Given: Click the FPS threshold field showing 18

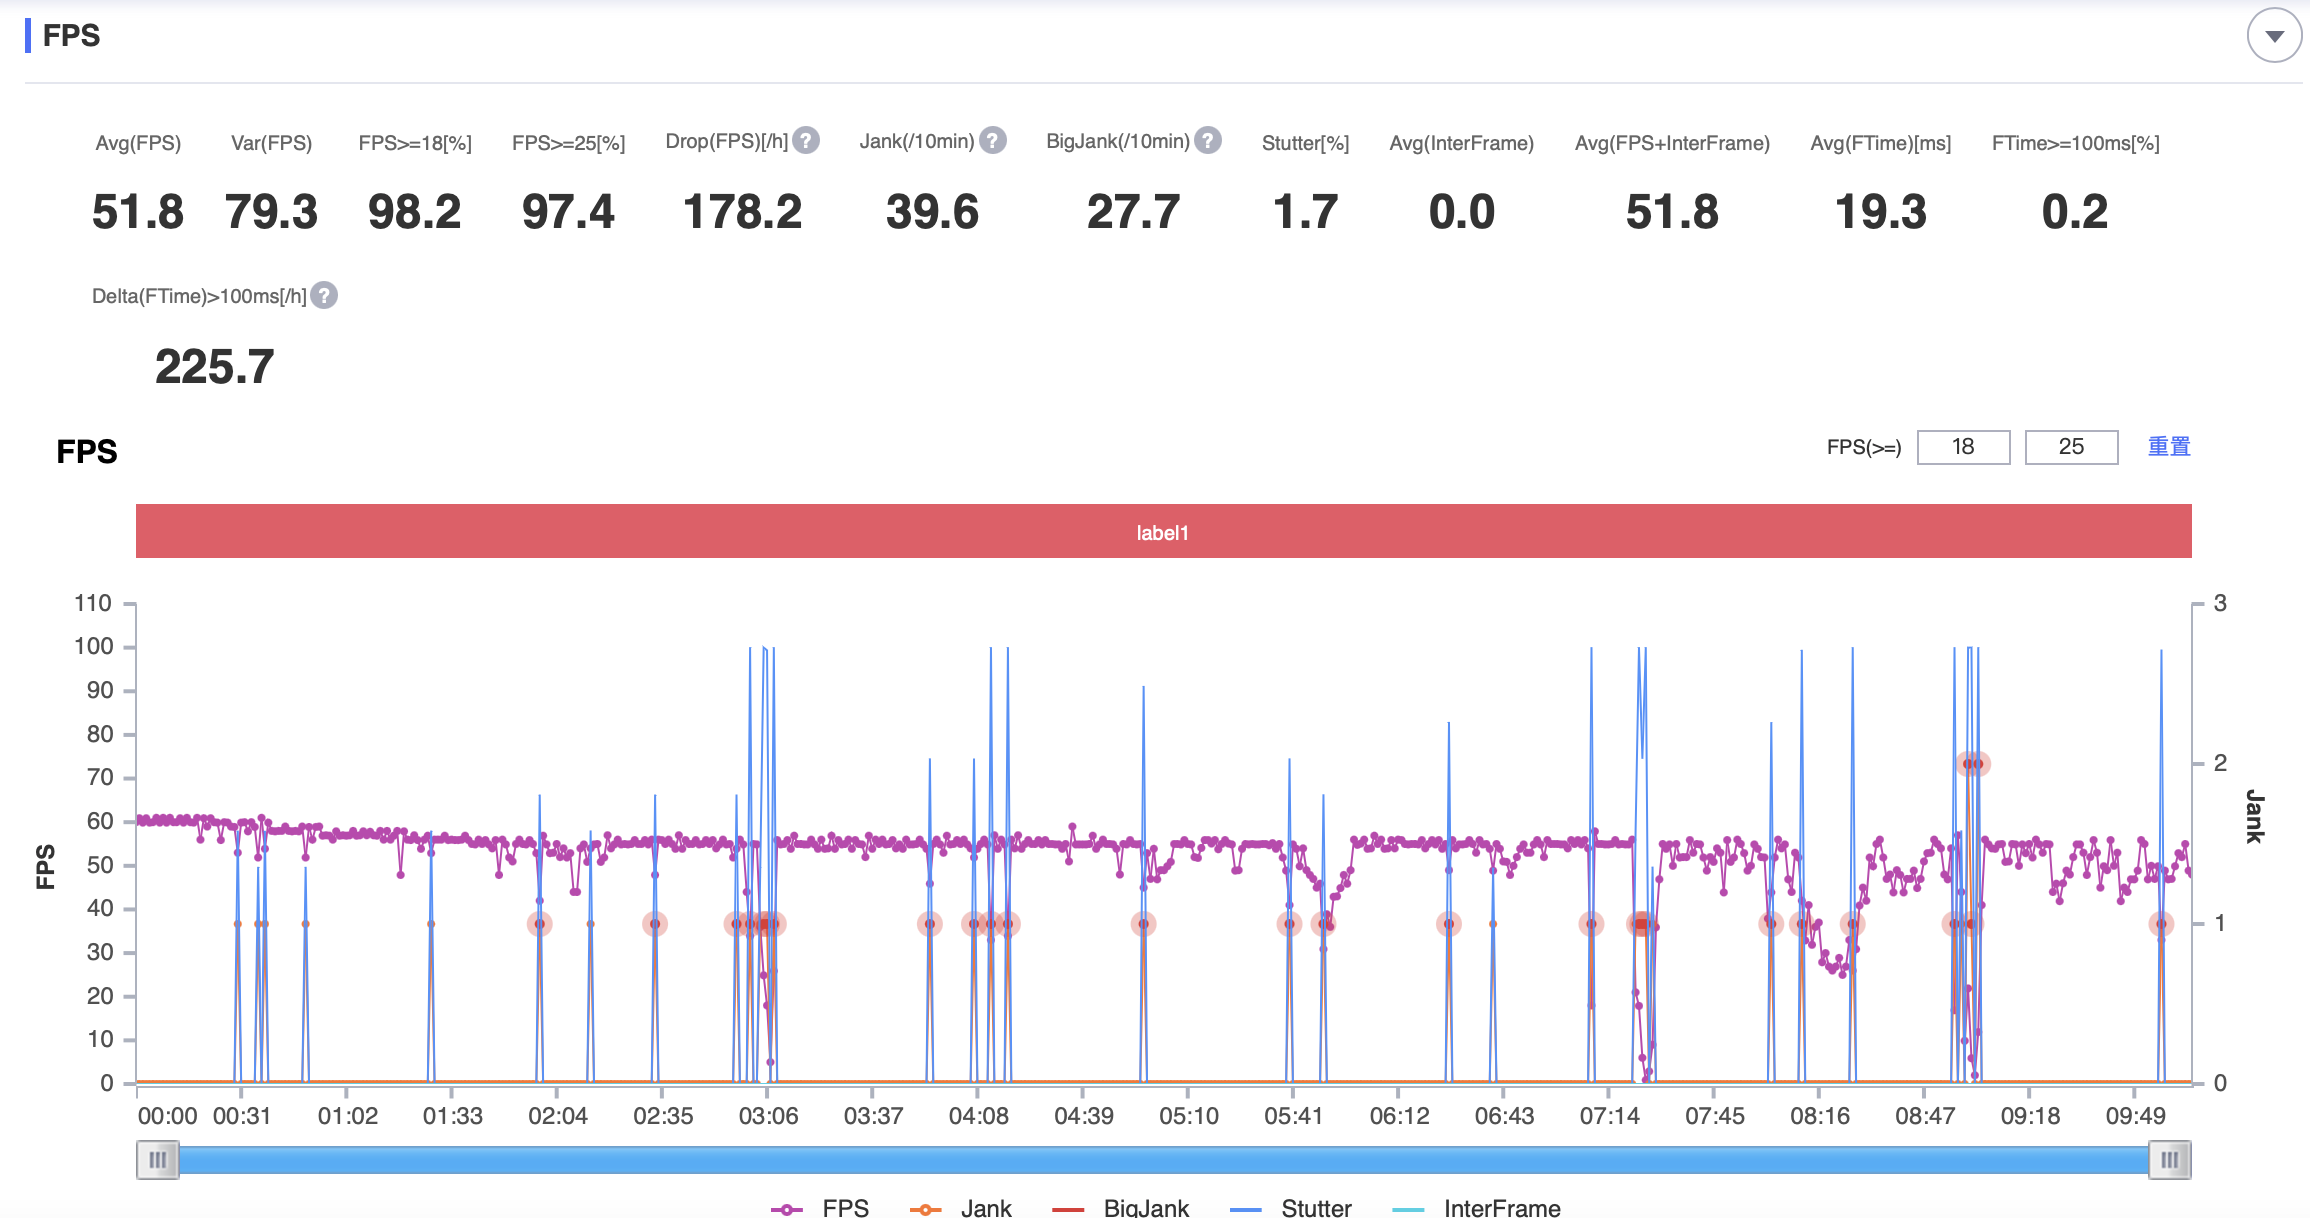Looking at the screenshot, I should 1962,447.
